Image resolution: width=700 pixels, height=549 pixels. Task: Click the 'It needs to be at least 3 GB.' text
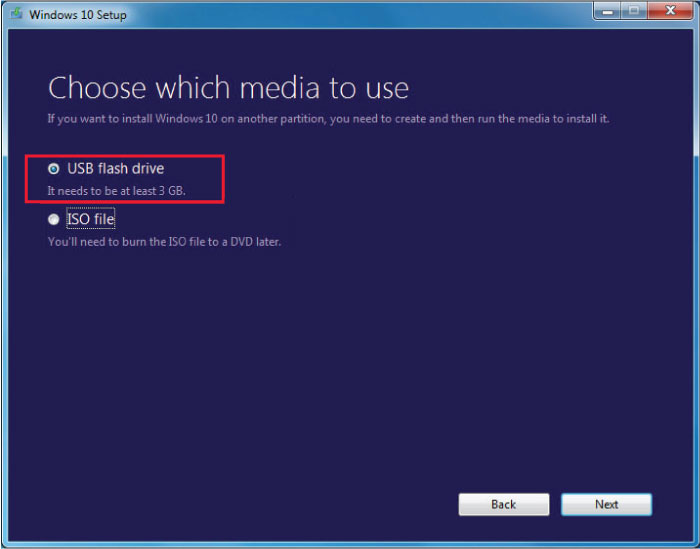(117, 191)
